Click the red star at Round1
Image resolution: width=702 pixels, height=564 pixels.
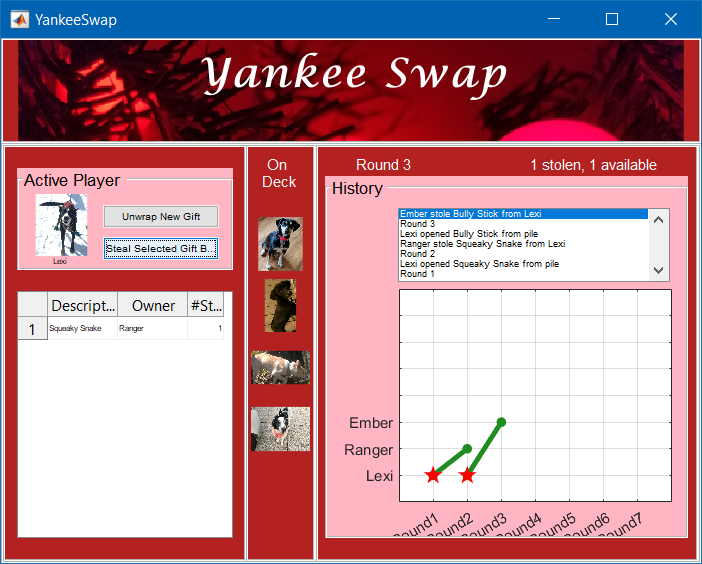pos(432,475)
